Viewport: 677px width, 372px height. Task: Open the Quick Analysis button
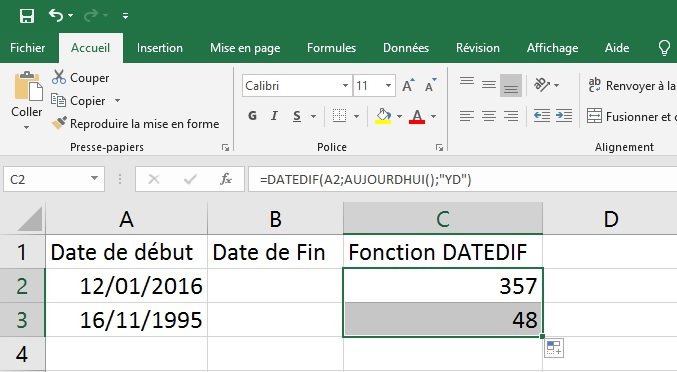tap(554, 348)
